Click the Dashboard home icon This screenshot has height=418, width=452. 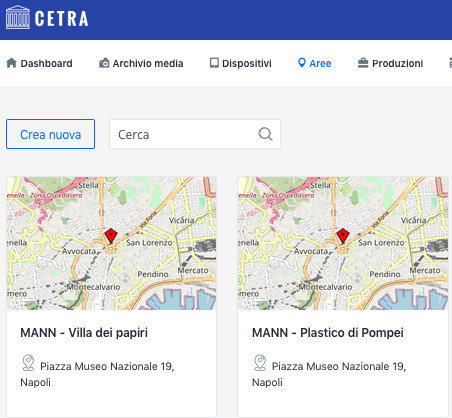point(11,63)
